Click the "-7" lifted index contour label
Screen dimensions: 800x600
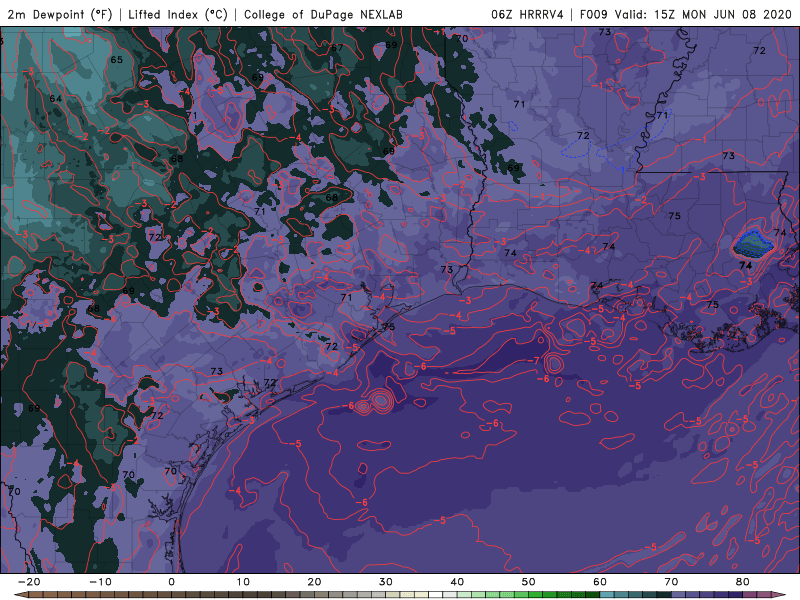(x=533, y=361)
